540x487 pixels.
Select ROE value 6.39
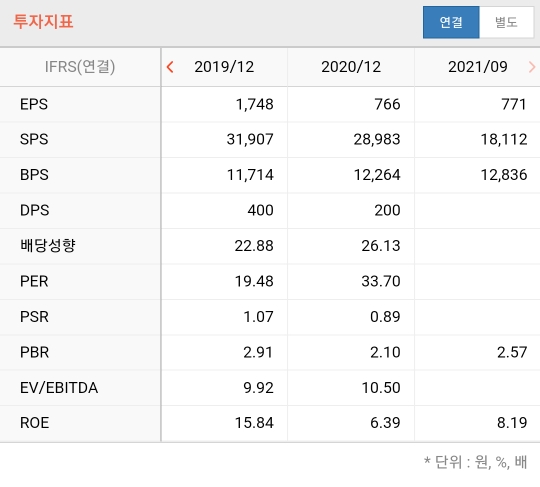coord(385,423)
